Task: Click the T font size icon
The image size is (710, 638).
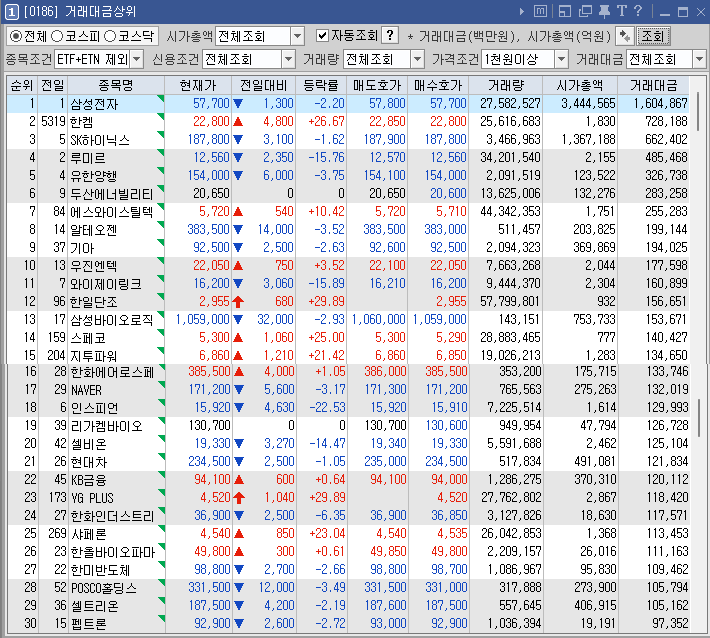Action: [622, 11]
